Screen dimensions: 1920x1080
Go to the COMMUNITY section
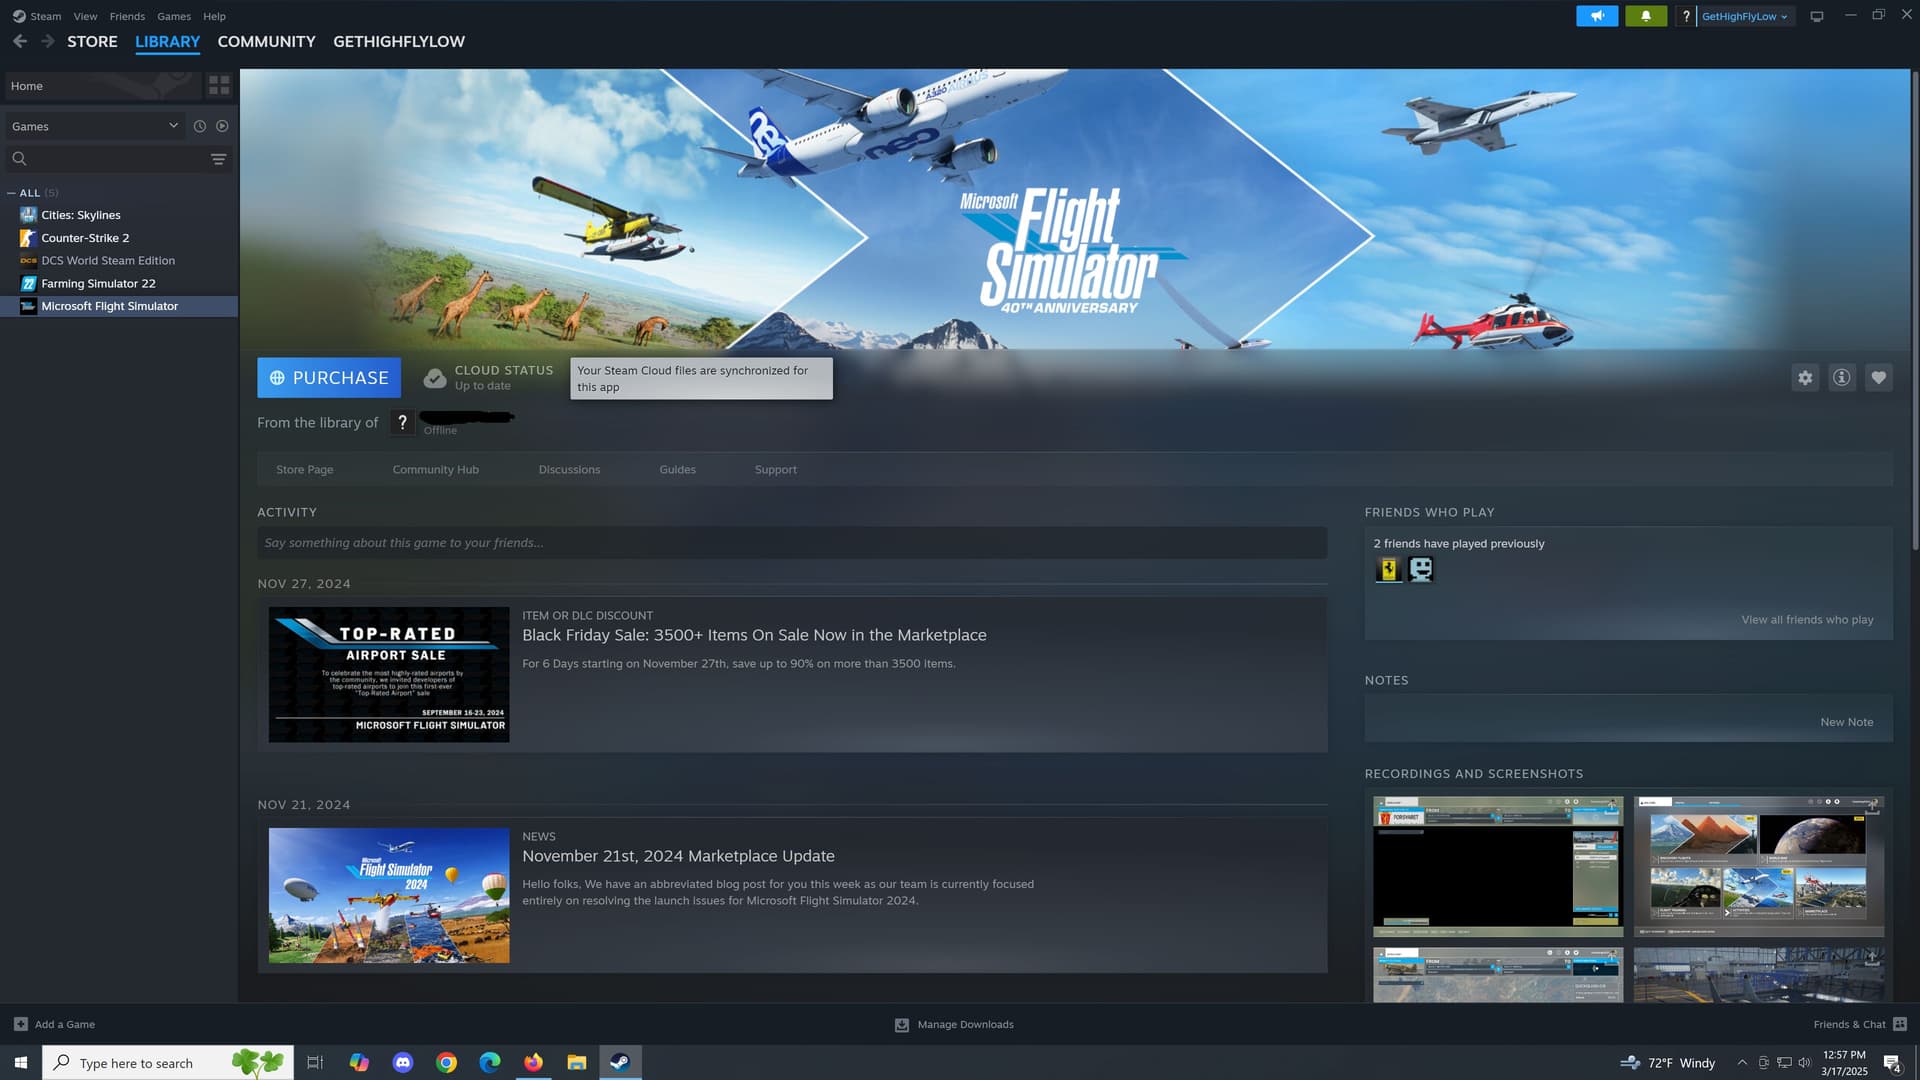coord(266,41)
